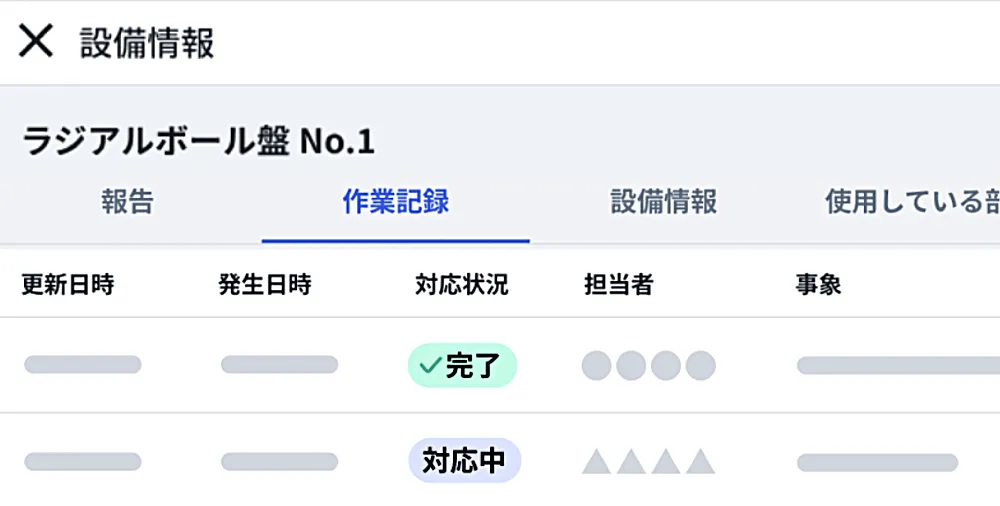This screenshot has height=506, width=1000.
Task: Open the 設備情報 tab
Action: (663, 202)
